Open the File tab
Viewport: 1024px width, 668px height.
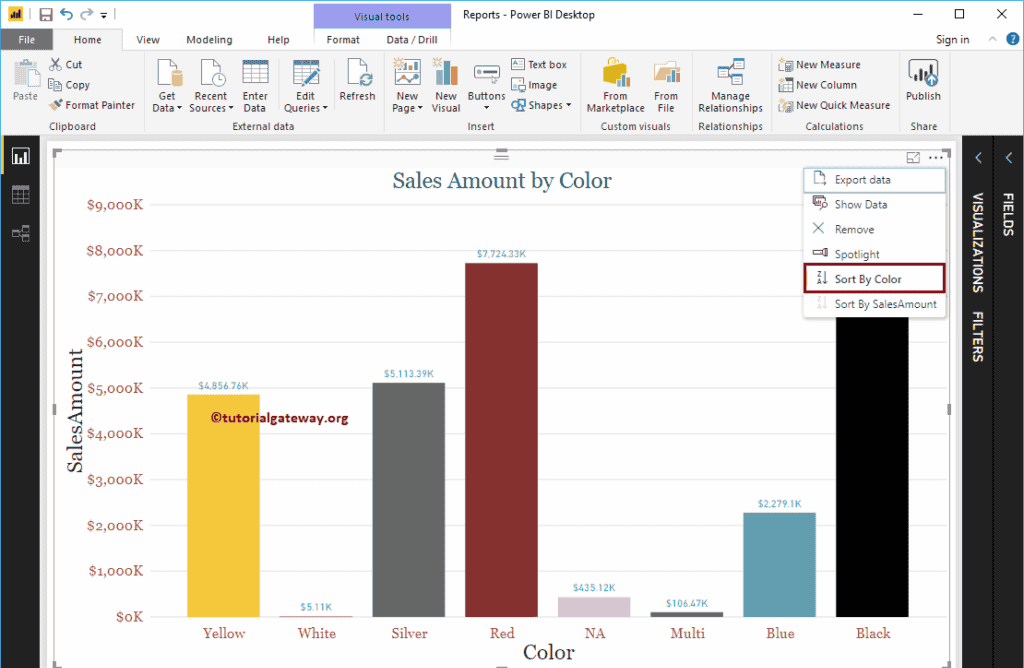coord(27,40)
